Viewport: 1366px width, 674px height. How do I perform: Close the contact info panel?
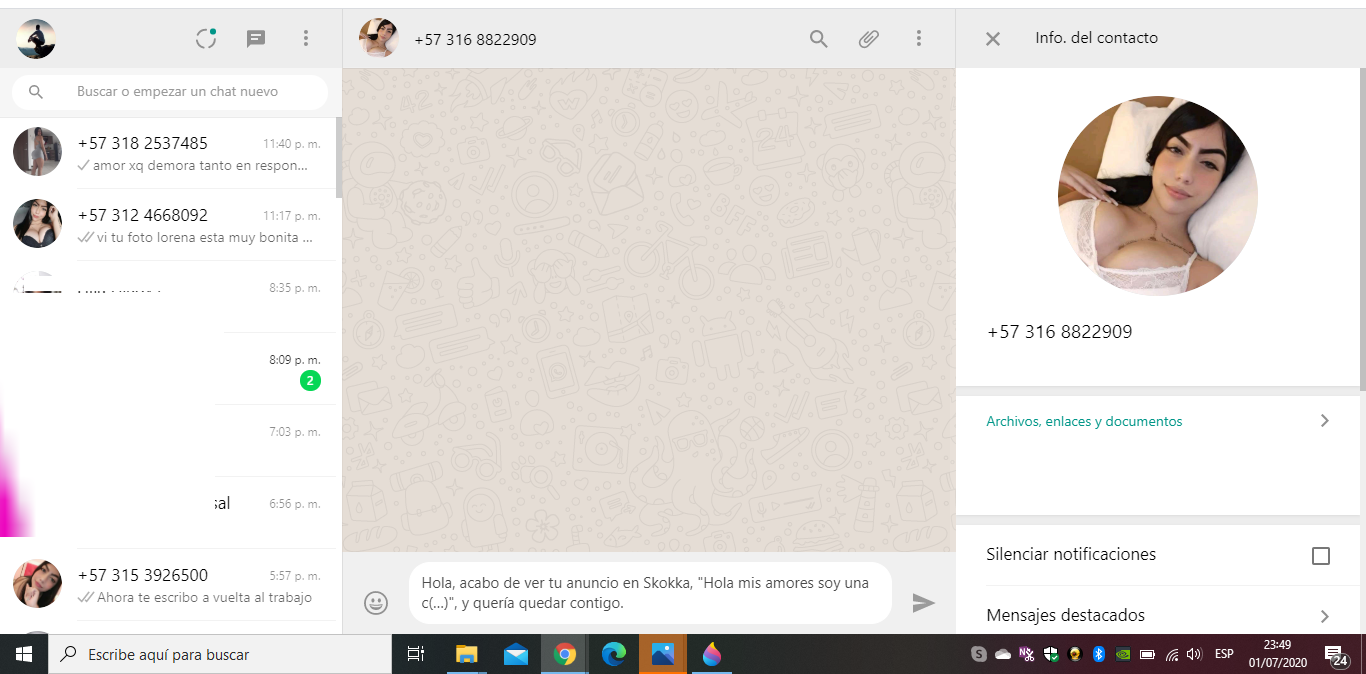tap(993, 39)
